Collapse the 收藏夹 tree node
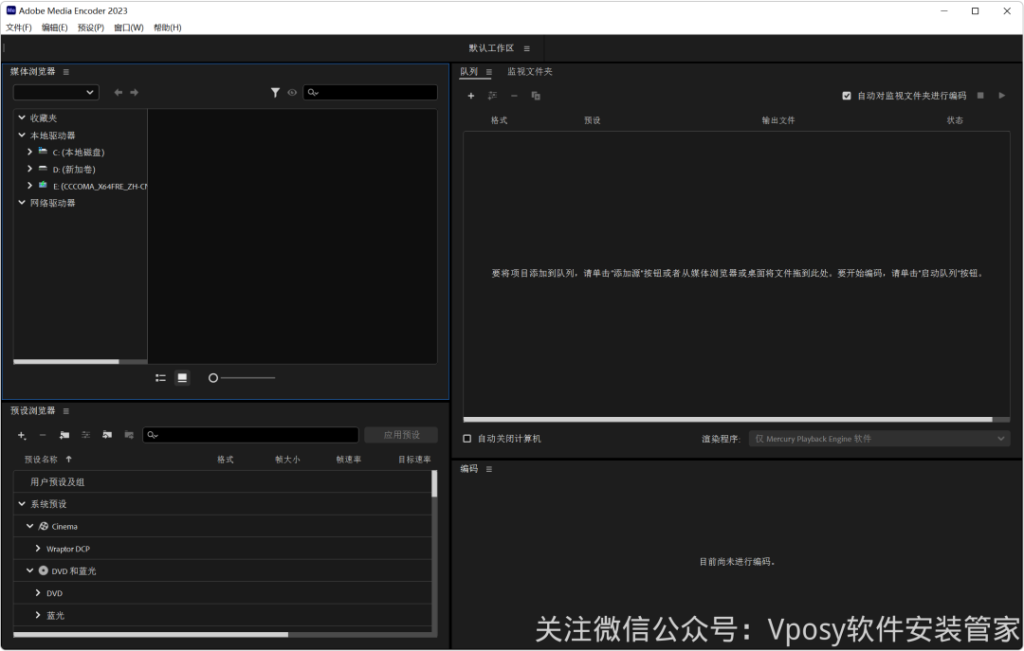 22,118
